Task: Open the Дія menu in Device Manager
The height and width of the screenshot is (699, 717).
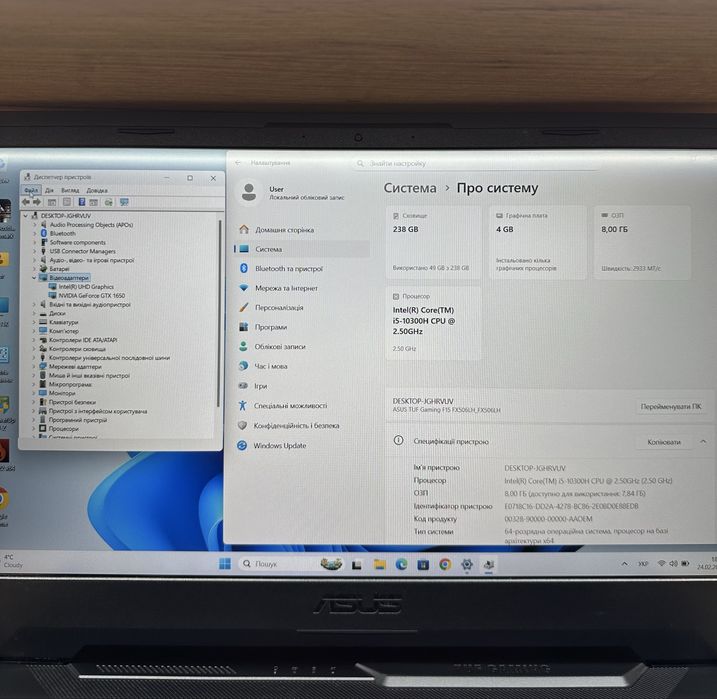Action: pyautogui.click(x=49, y=190)
